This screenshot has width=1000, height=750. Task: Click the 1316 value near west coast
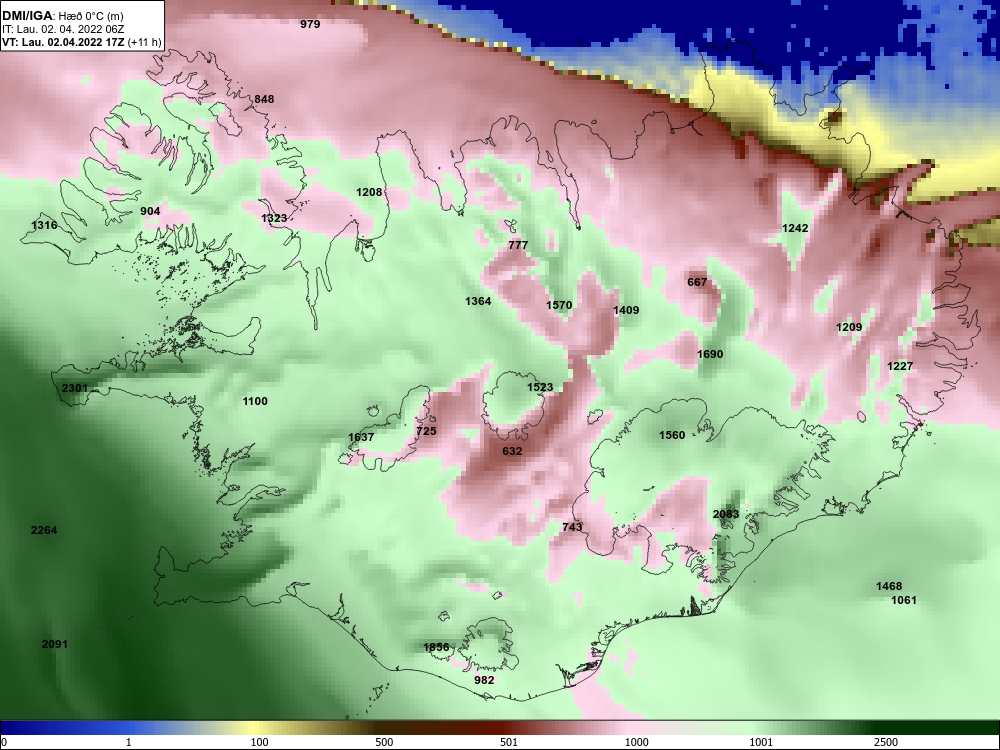[44, 225]
